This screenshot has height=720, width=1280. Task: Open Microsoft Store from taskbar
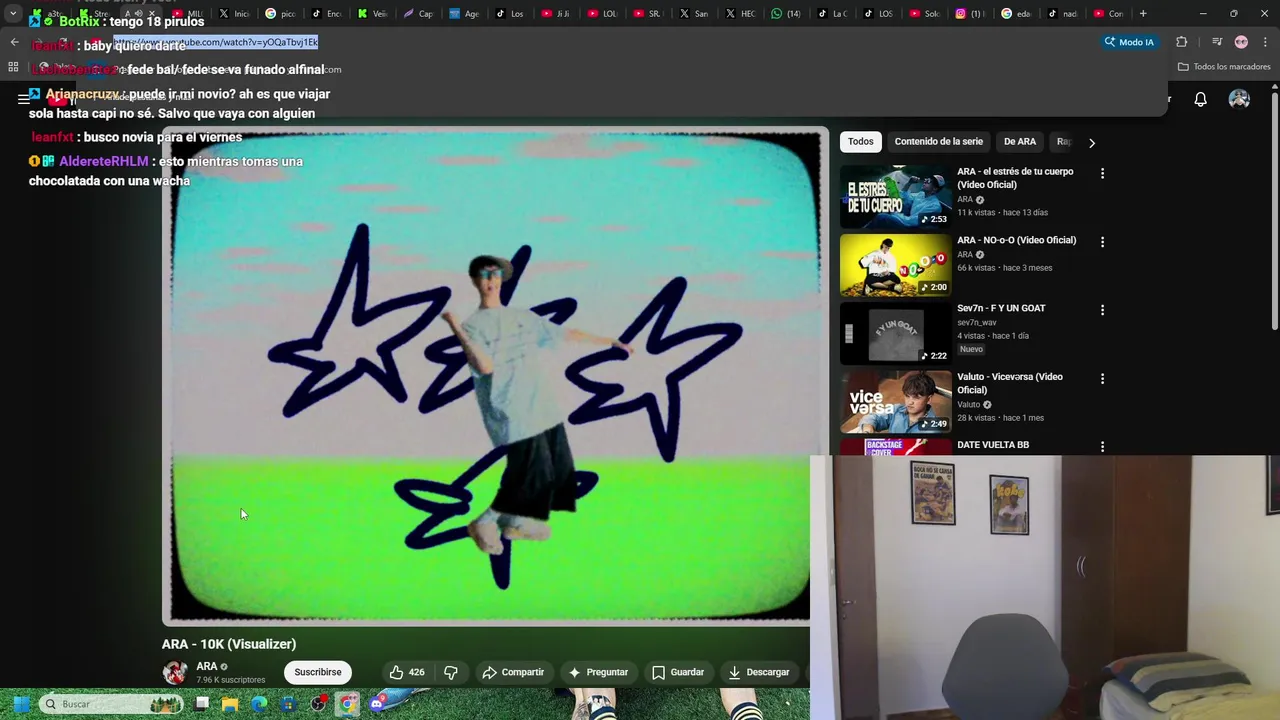tap(289, 704)
